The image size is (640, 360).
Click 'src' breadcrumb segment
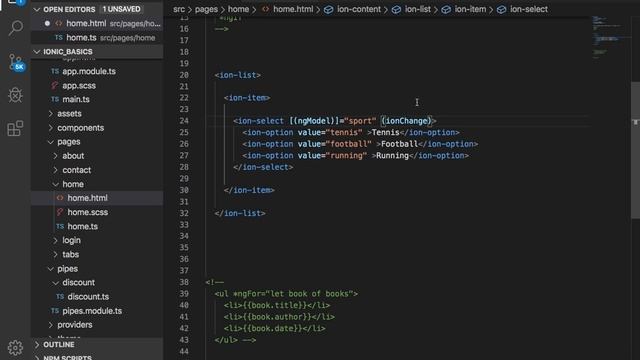coord(179,9)
